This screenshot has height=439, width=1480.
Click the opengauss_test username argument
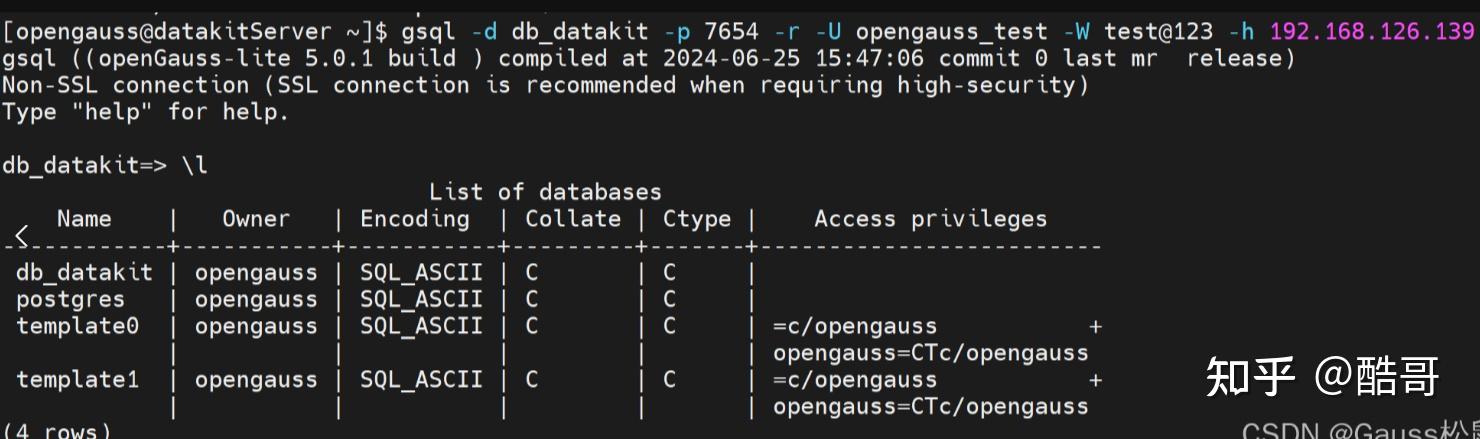coord(952,32)
